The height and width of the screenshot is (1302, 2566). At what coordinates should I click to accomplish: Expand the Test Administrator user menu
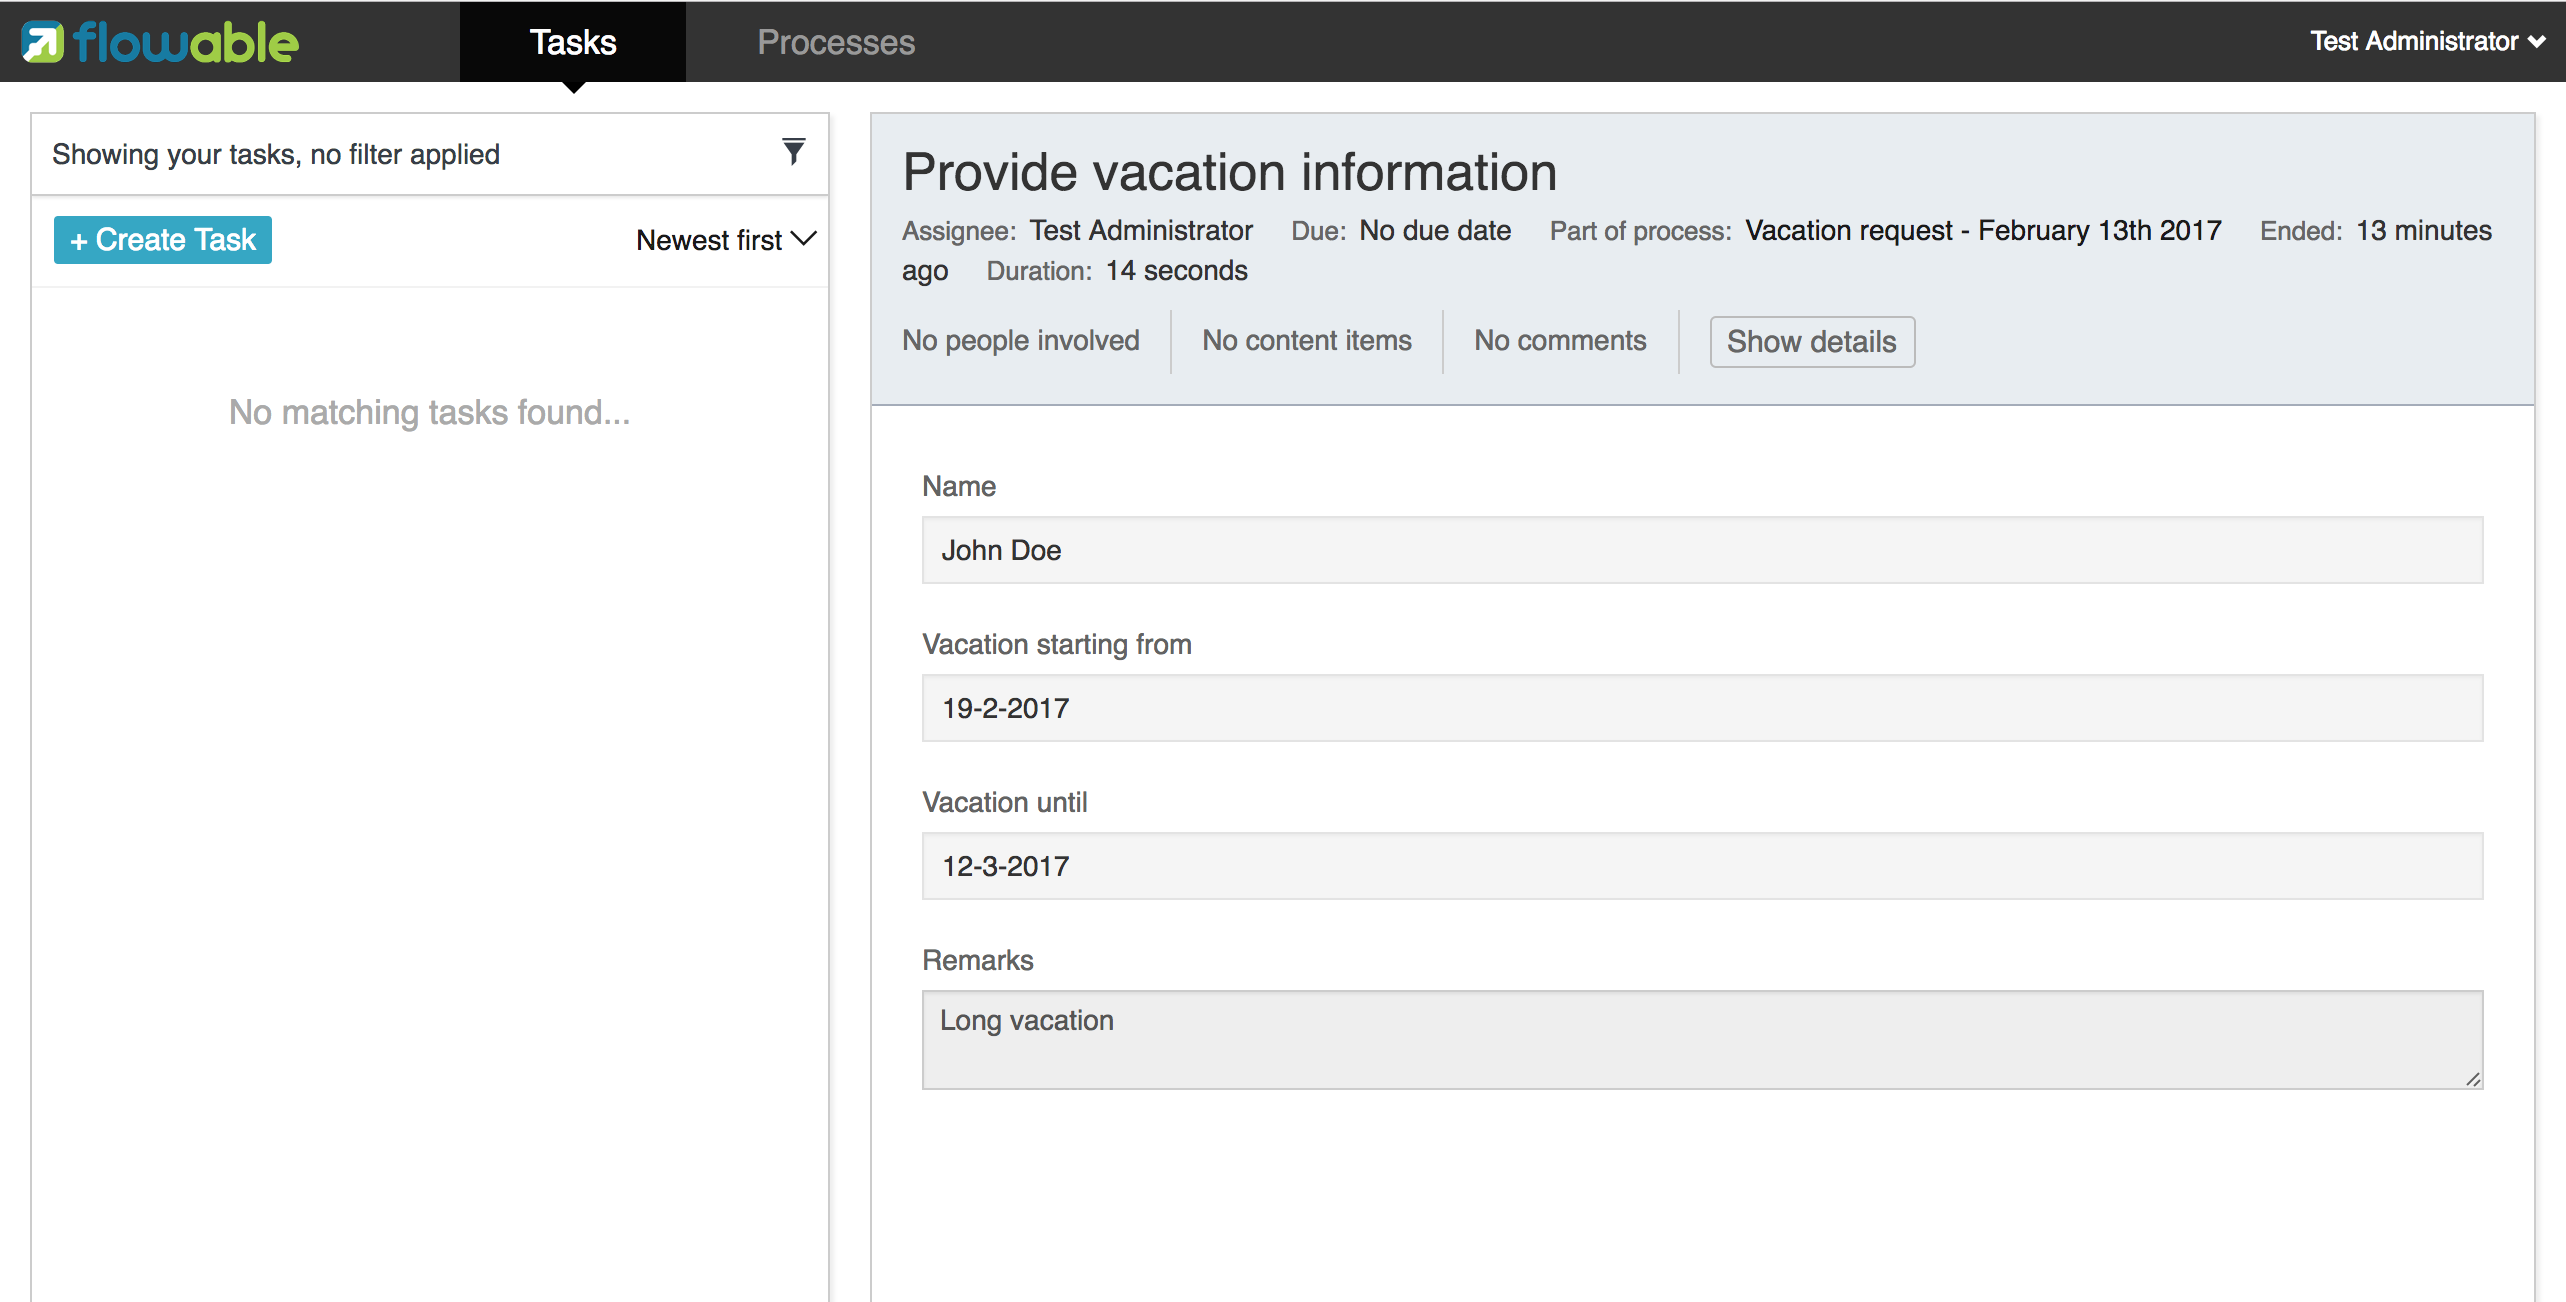[x=2427, y=41]
